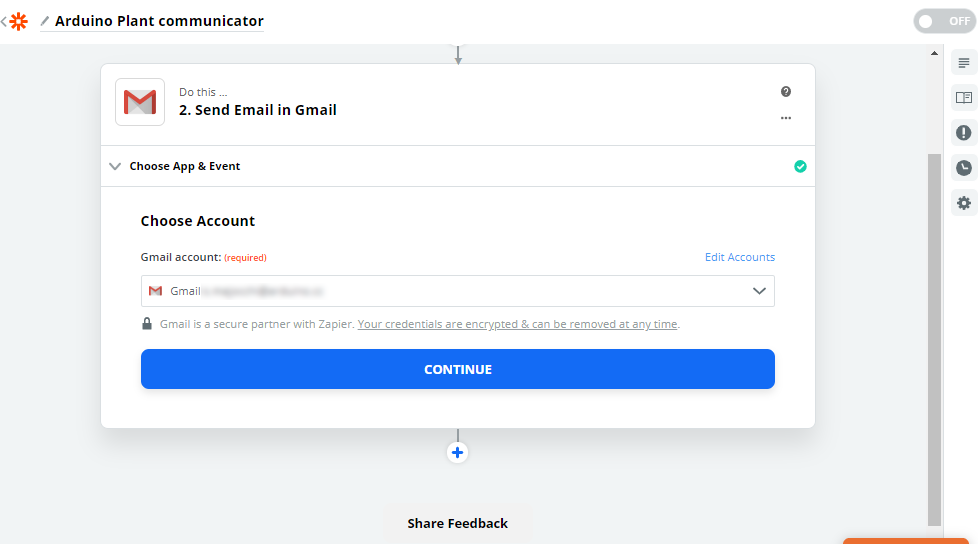Click the Gmail app logo

140,102
